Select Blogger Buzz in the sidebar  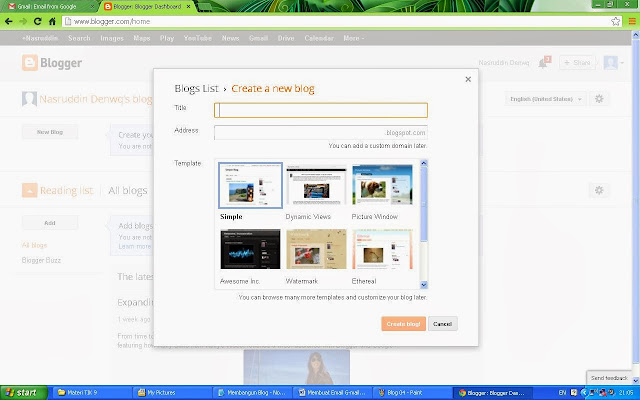[x=41, y=260]
